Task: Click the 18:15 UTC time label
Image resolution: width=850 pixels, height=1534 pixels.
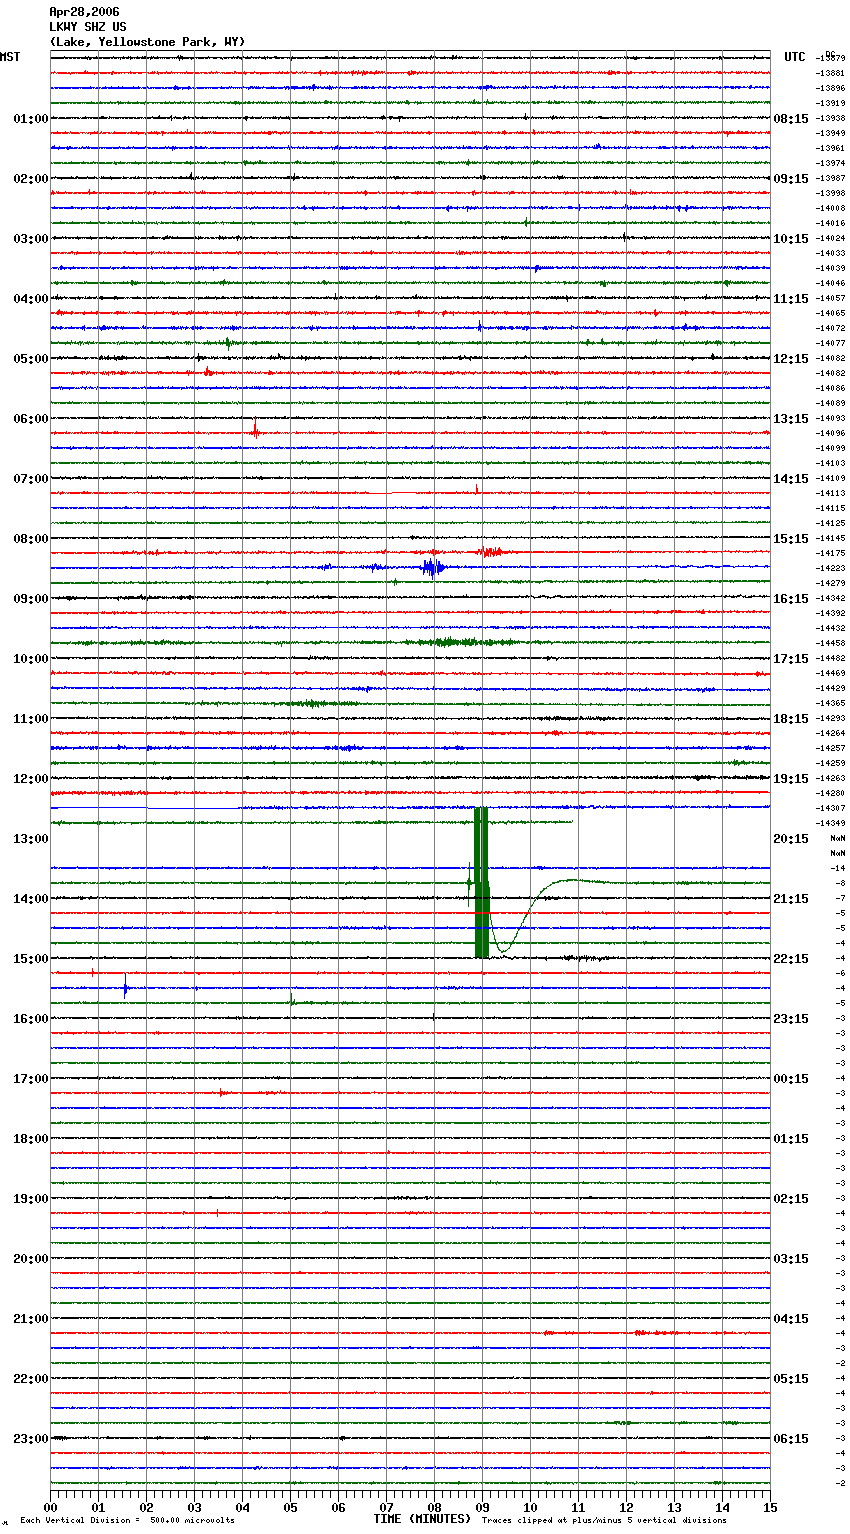Action: coord(791,719)
